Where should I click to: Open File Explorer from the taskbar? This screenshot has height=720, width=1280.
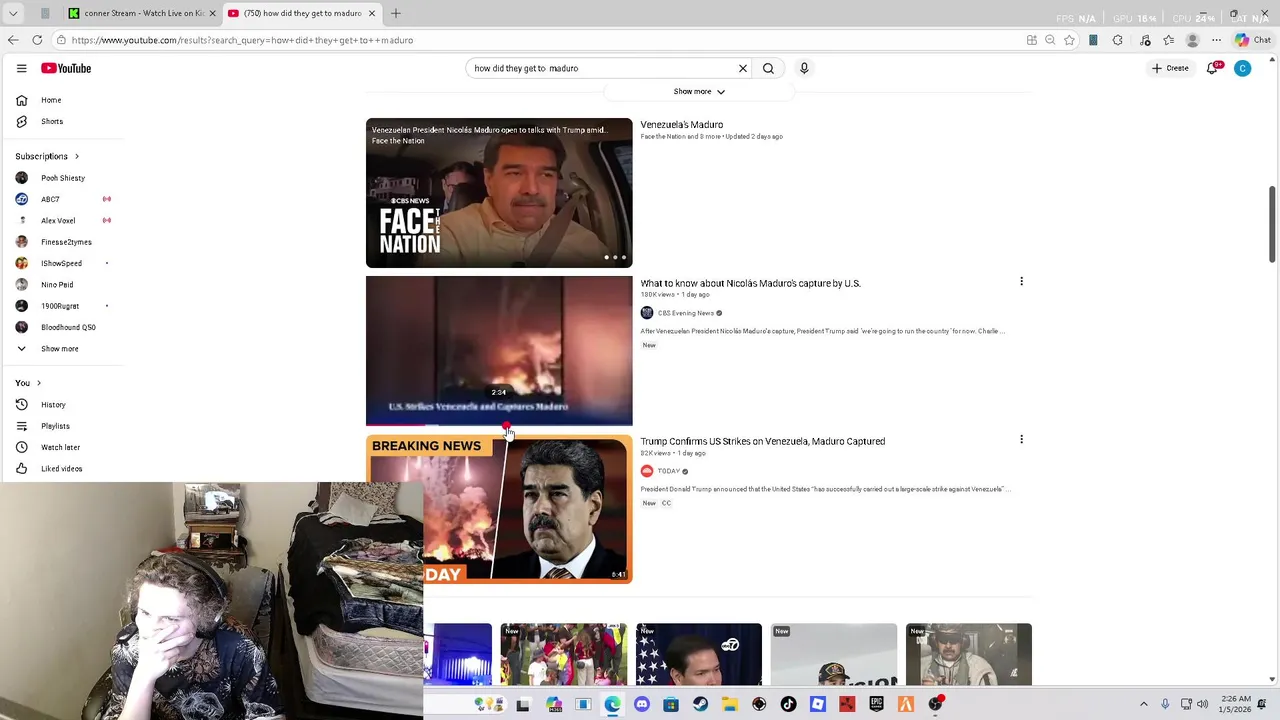tap(730, 704)
